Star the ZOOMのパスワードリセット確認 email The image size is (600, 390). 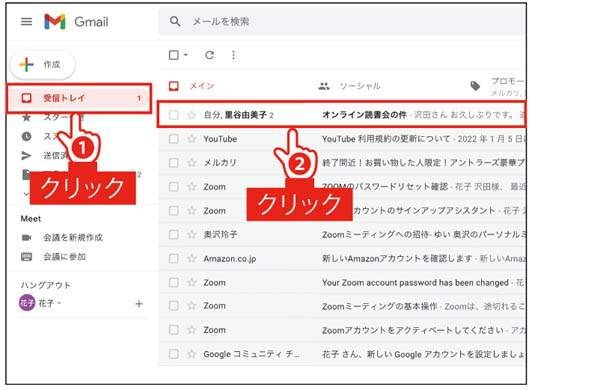click(x=192, y=187)
